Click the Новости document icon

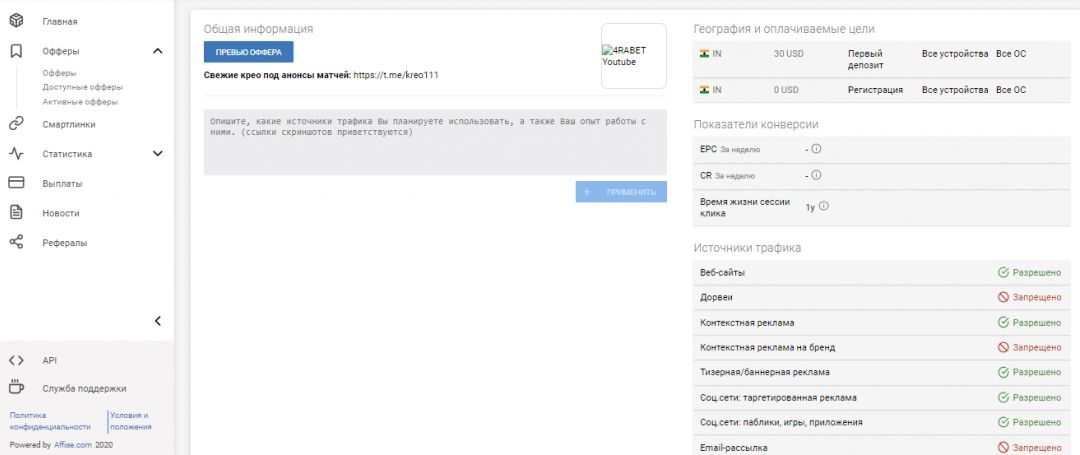(x=16, y=212)
